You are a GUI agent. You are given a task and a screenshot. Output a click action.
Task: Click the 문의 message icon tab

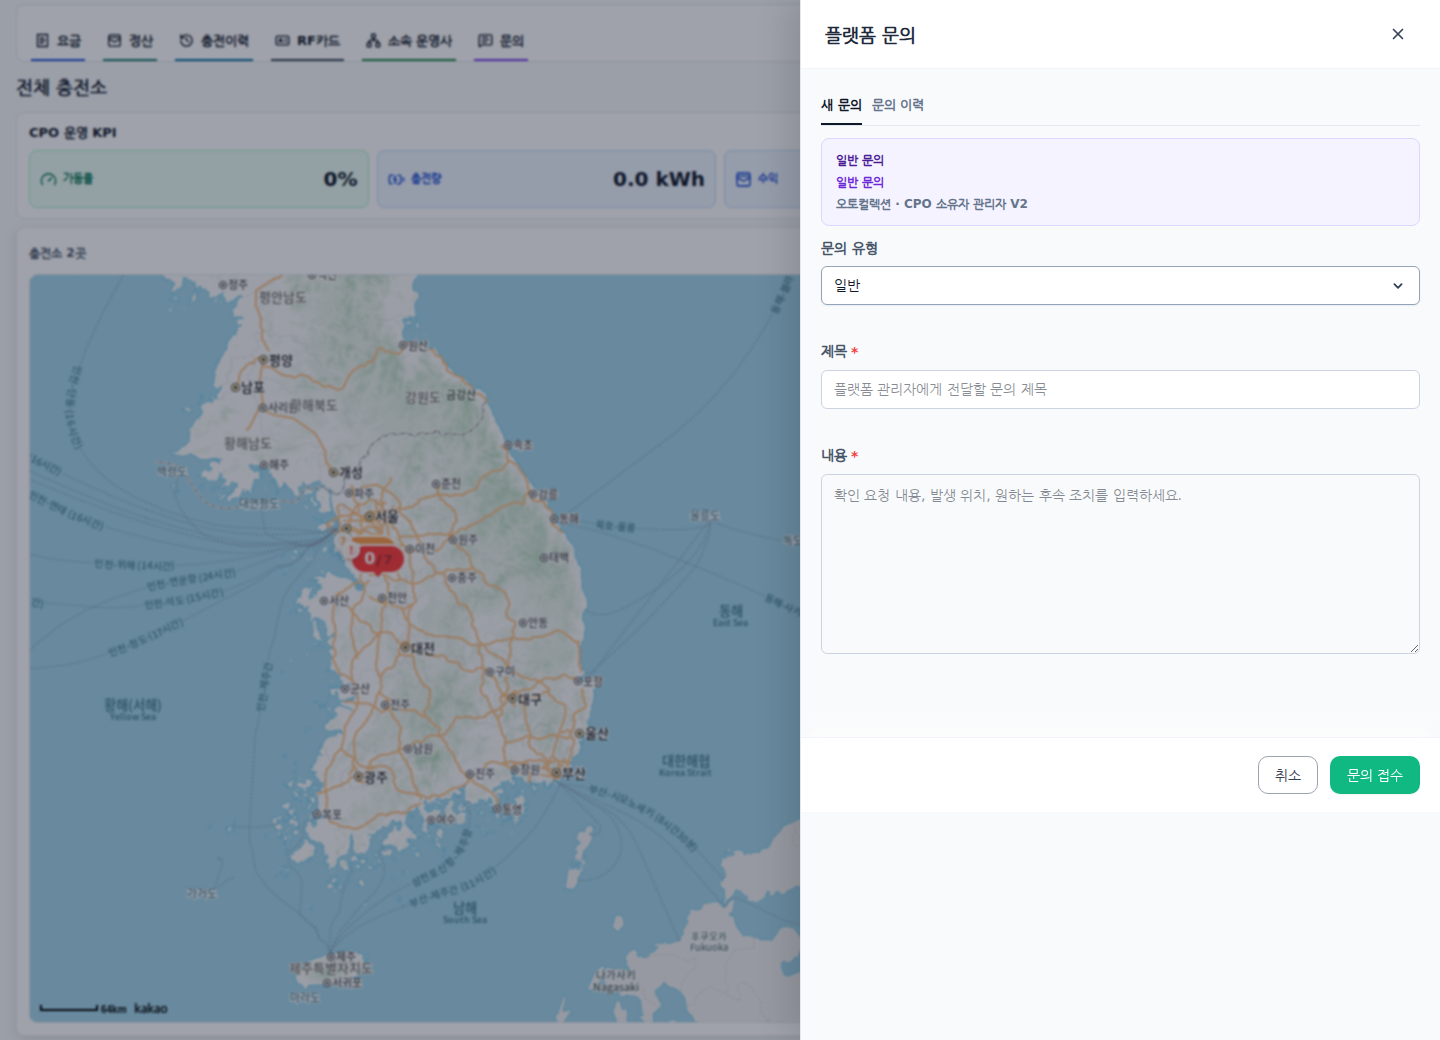click(501, 41)
